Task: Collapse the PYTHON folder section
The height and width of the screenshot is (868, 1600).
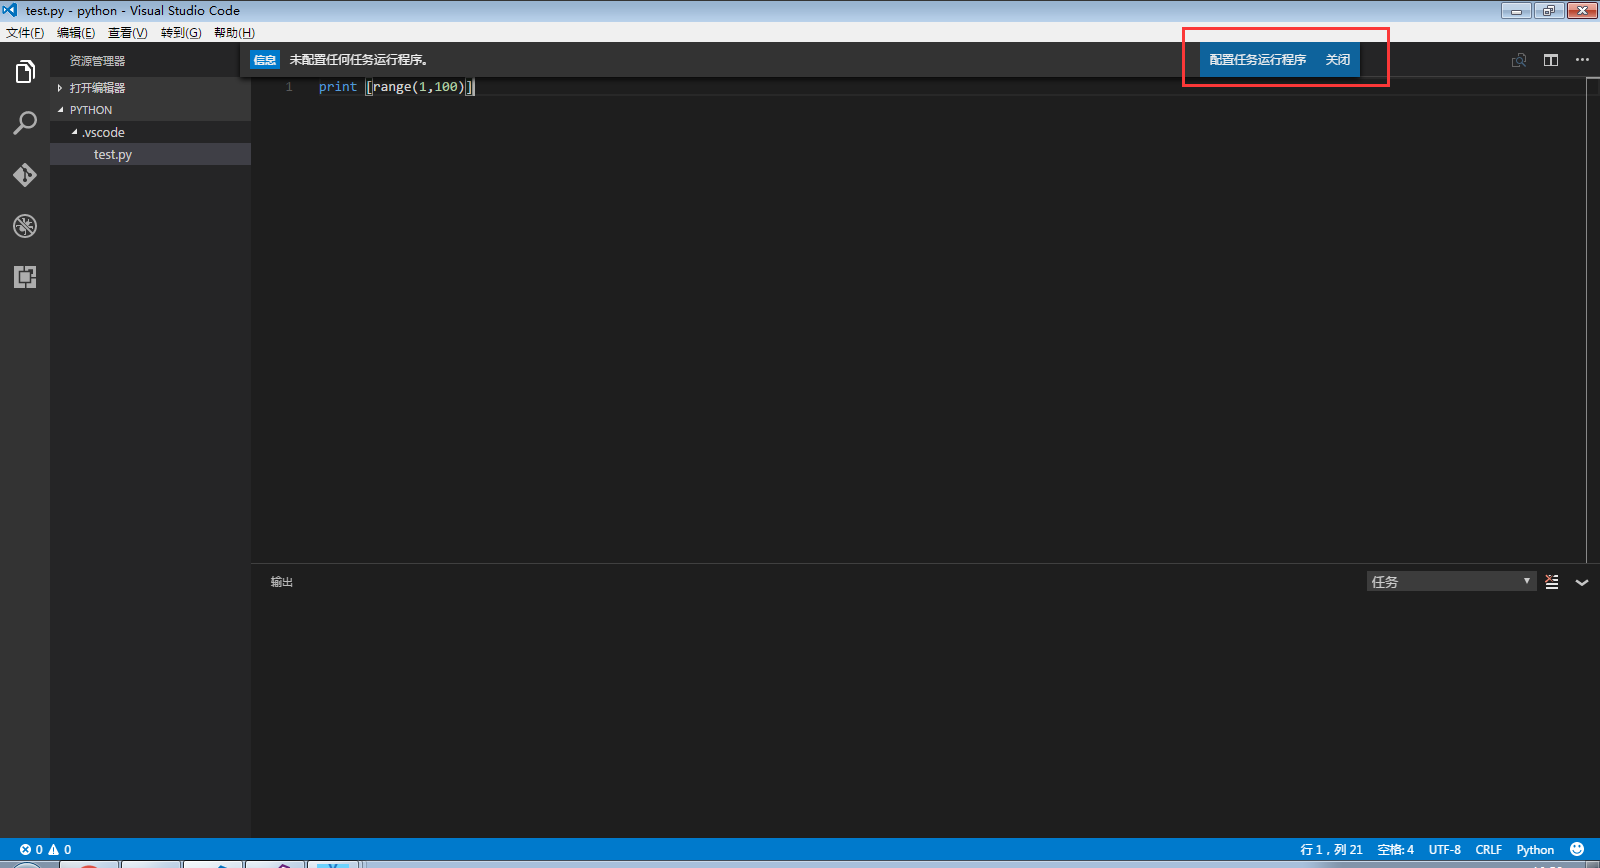Action: coord(150,110)
